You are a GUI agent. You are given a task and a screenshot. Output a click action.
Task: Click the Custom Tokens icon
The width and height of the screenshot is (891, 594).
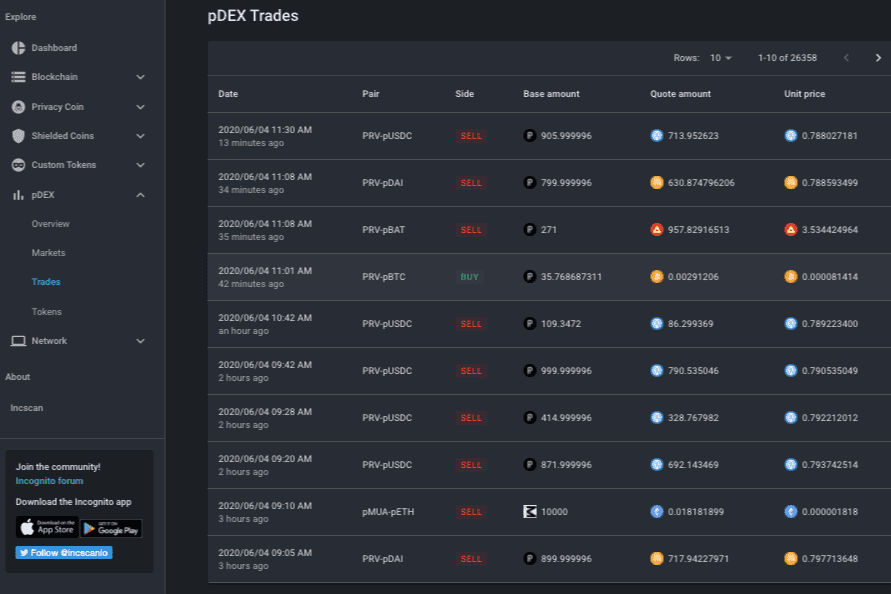(x=17, y=164)
